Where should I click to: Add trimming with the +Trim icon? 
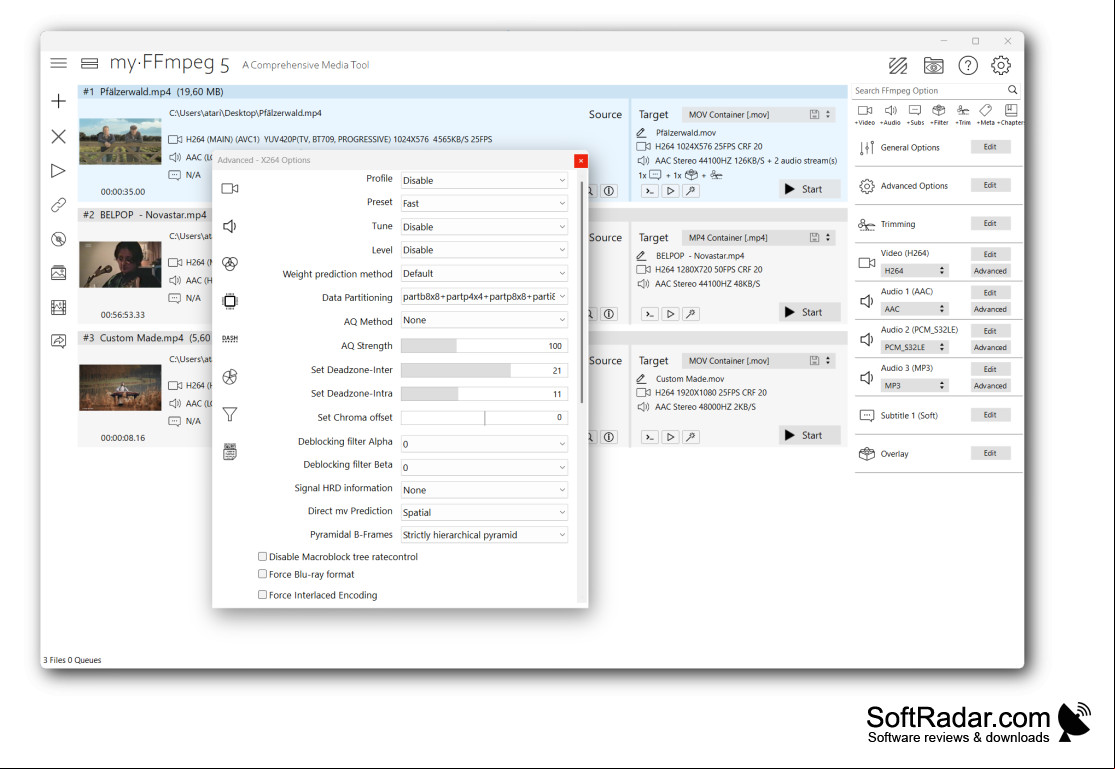click(963, 115)
